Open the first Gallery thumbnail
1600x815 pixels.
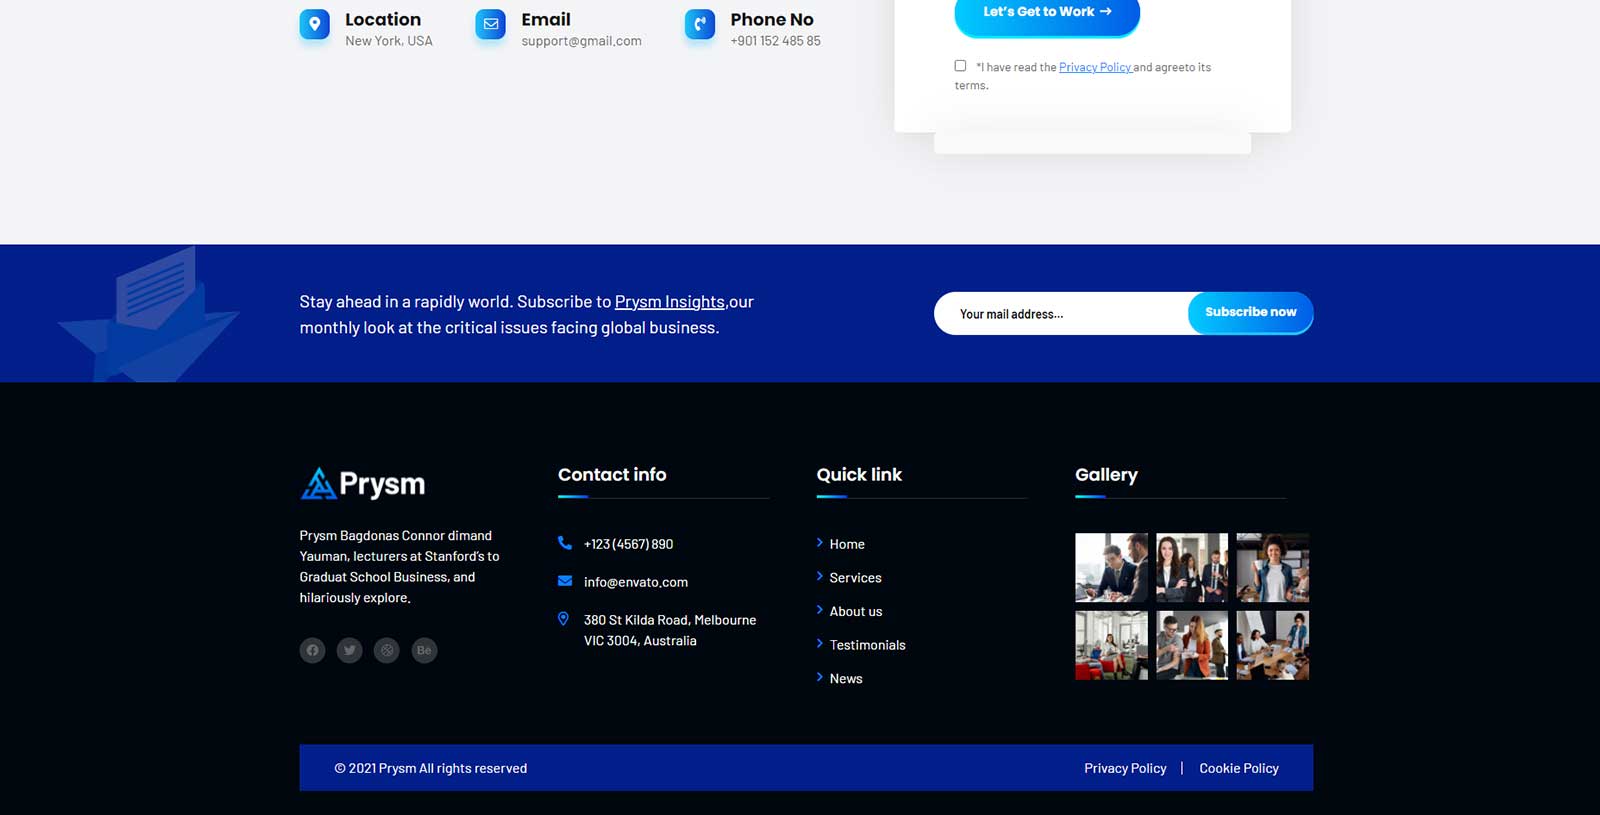[x=1111, y=567]
